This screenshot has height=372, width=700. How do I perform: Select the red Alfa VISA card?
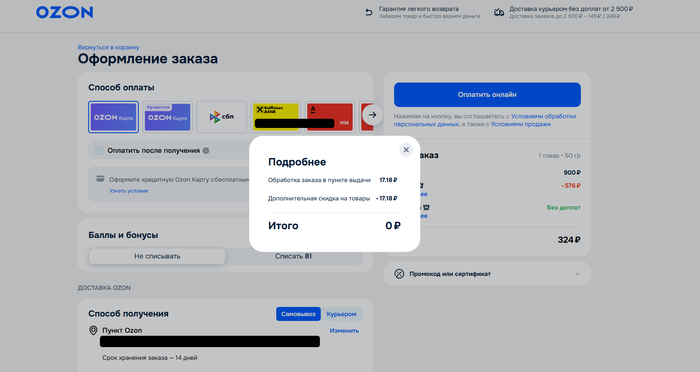tap(330, 117)
